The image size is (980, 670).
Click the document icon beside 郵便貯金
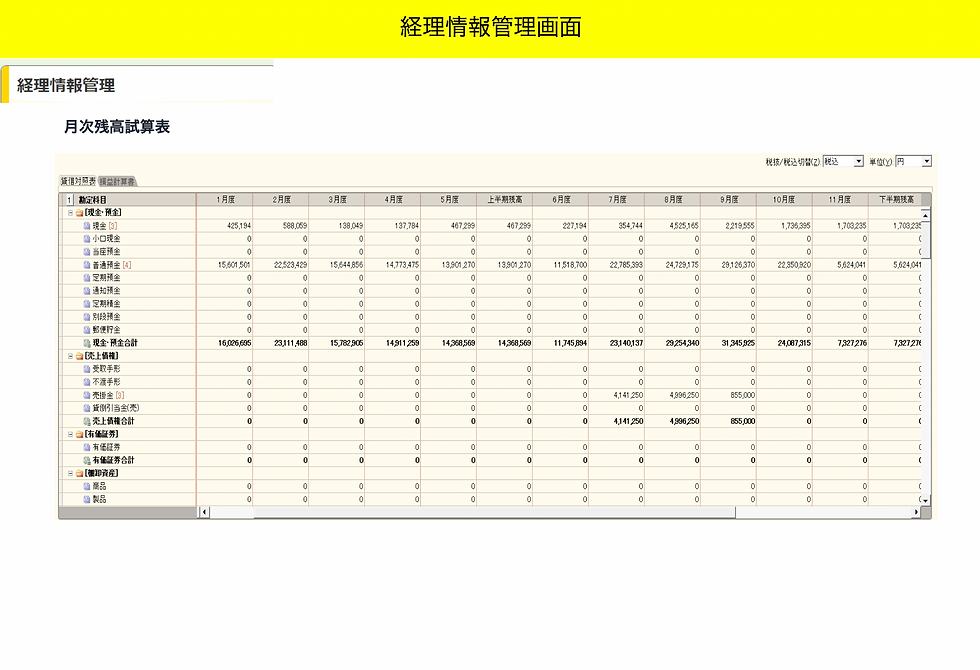87,330
